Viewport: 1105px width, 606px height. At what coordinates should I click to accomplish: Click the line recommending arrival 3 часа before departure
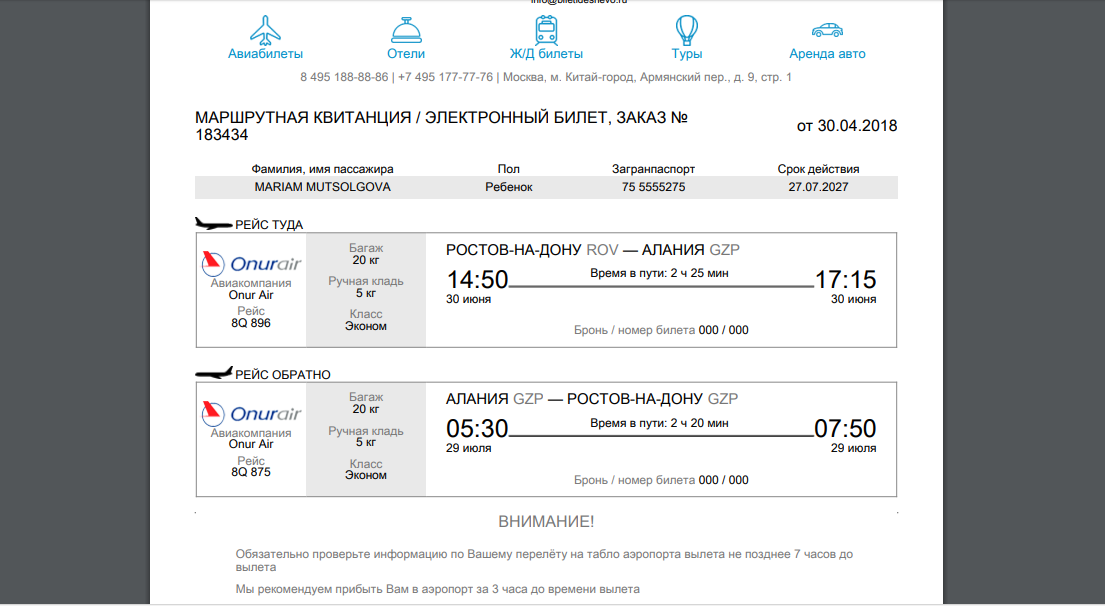438,589
